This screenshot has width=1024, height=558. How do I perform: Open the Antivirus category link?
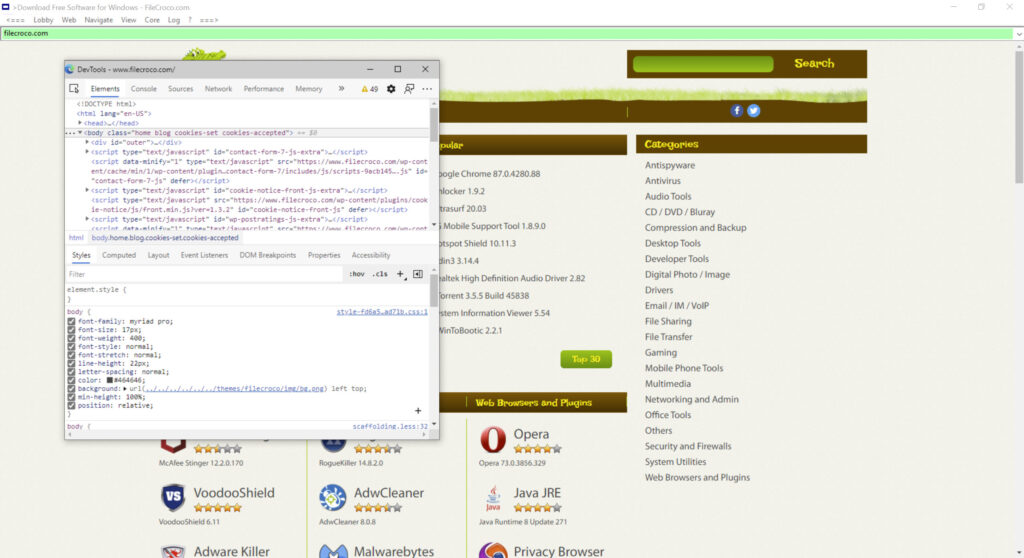[662, 181]
